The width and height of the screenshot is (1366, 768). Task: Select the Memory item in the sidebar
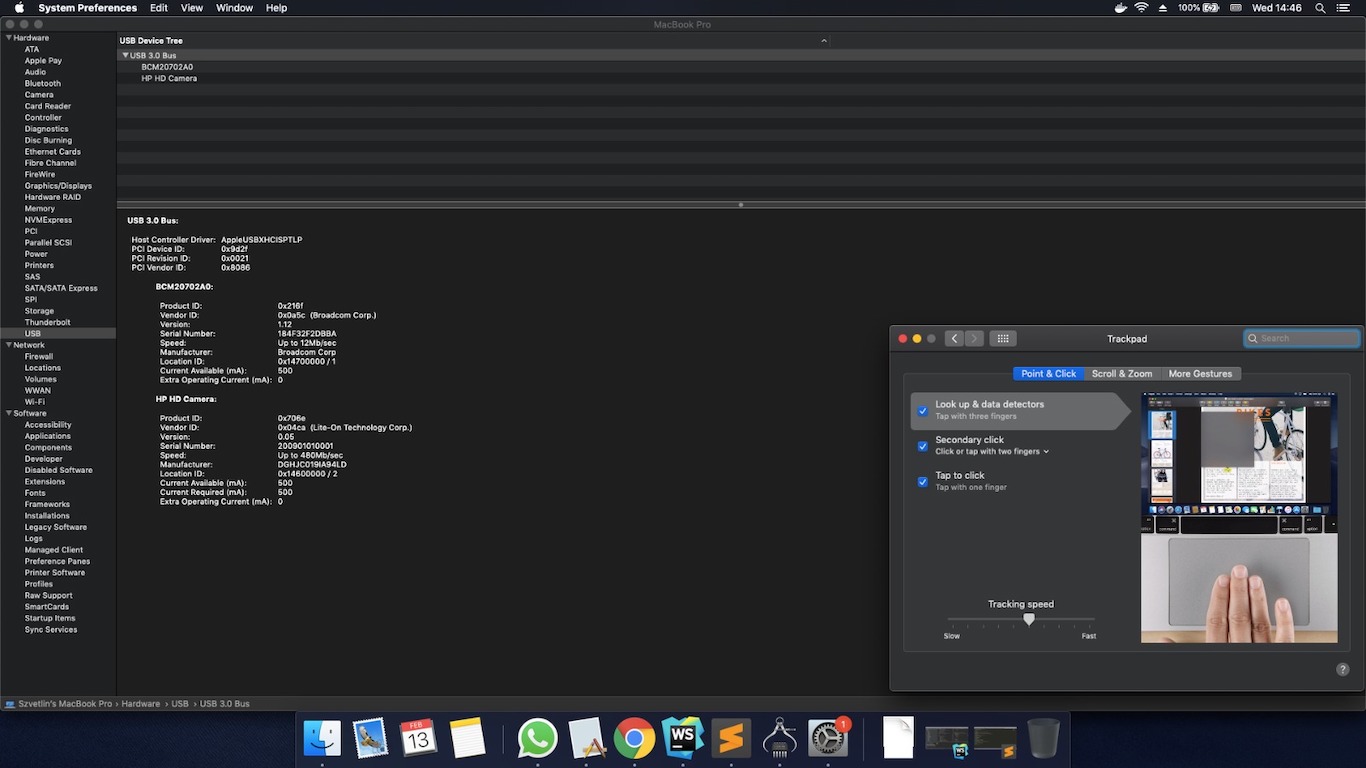point(40,209)
